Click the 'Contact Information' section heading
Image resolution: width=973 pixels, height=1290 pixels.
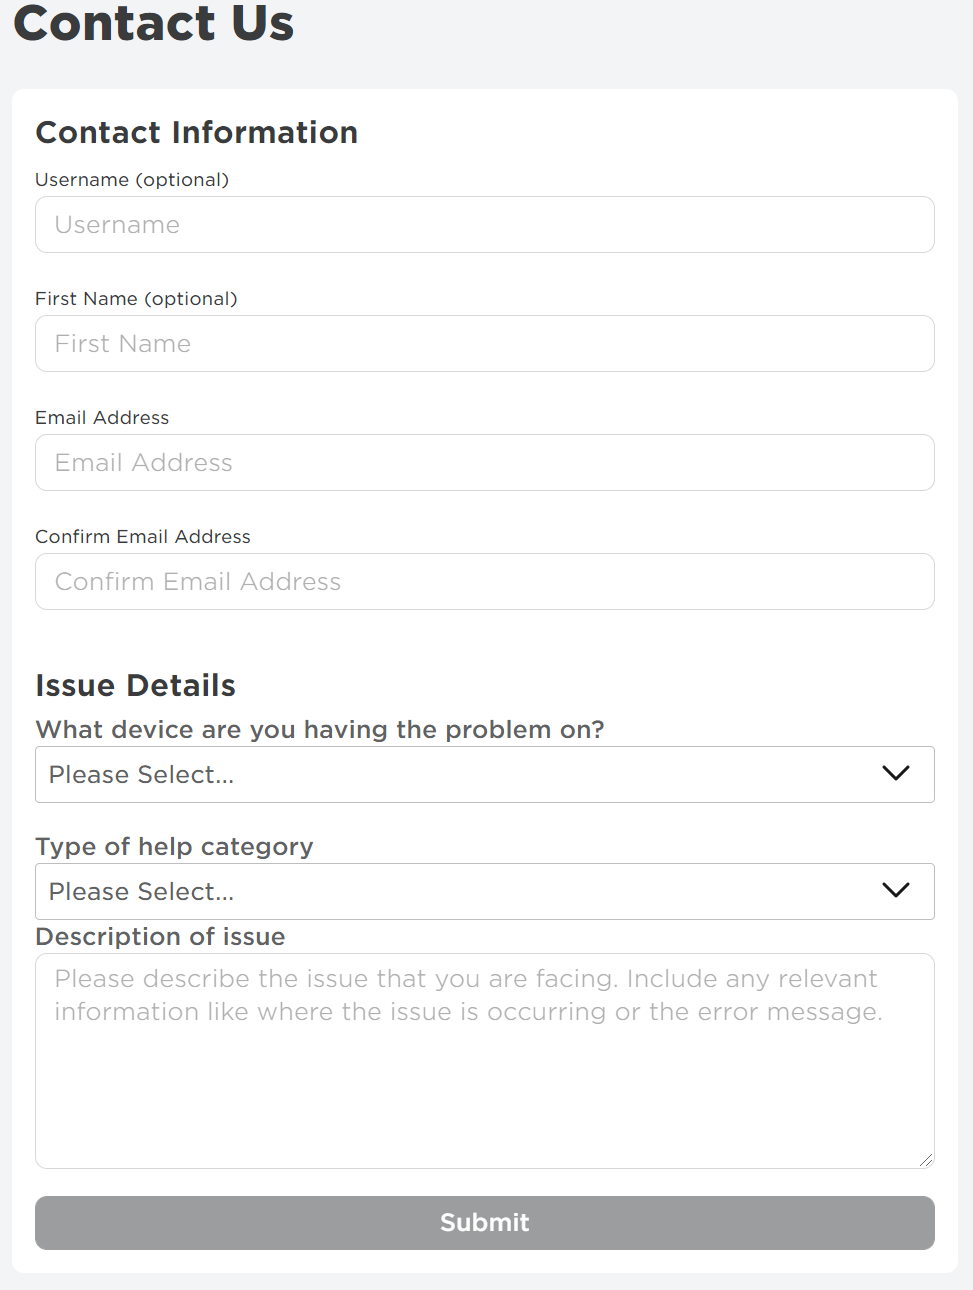pyautogui.click(x=196, y=133)
